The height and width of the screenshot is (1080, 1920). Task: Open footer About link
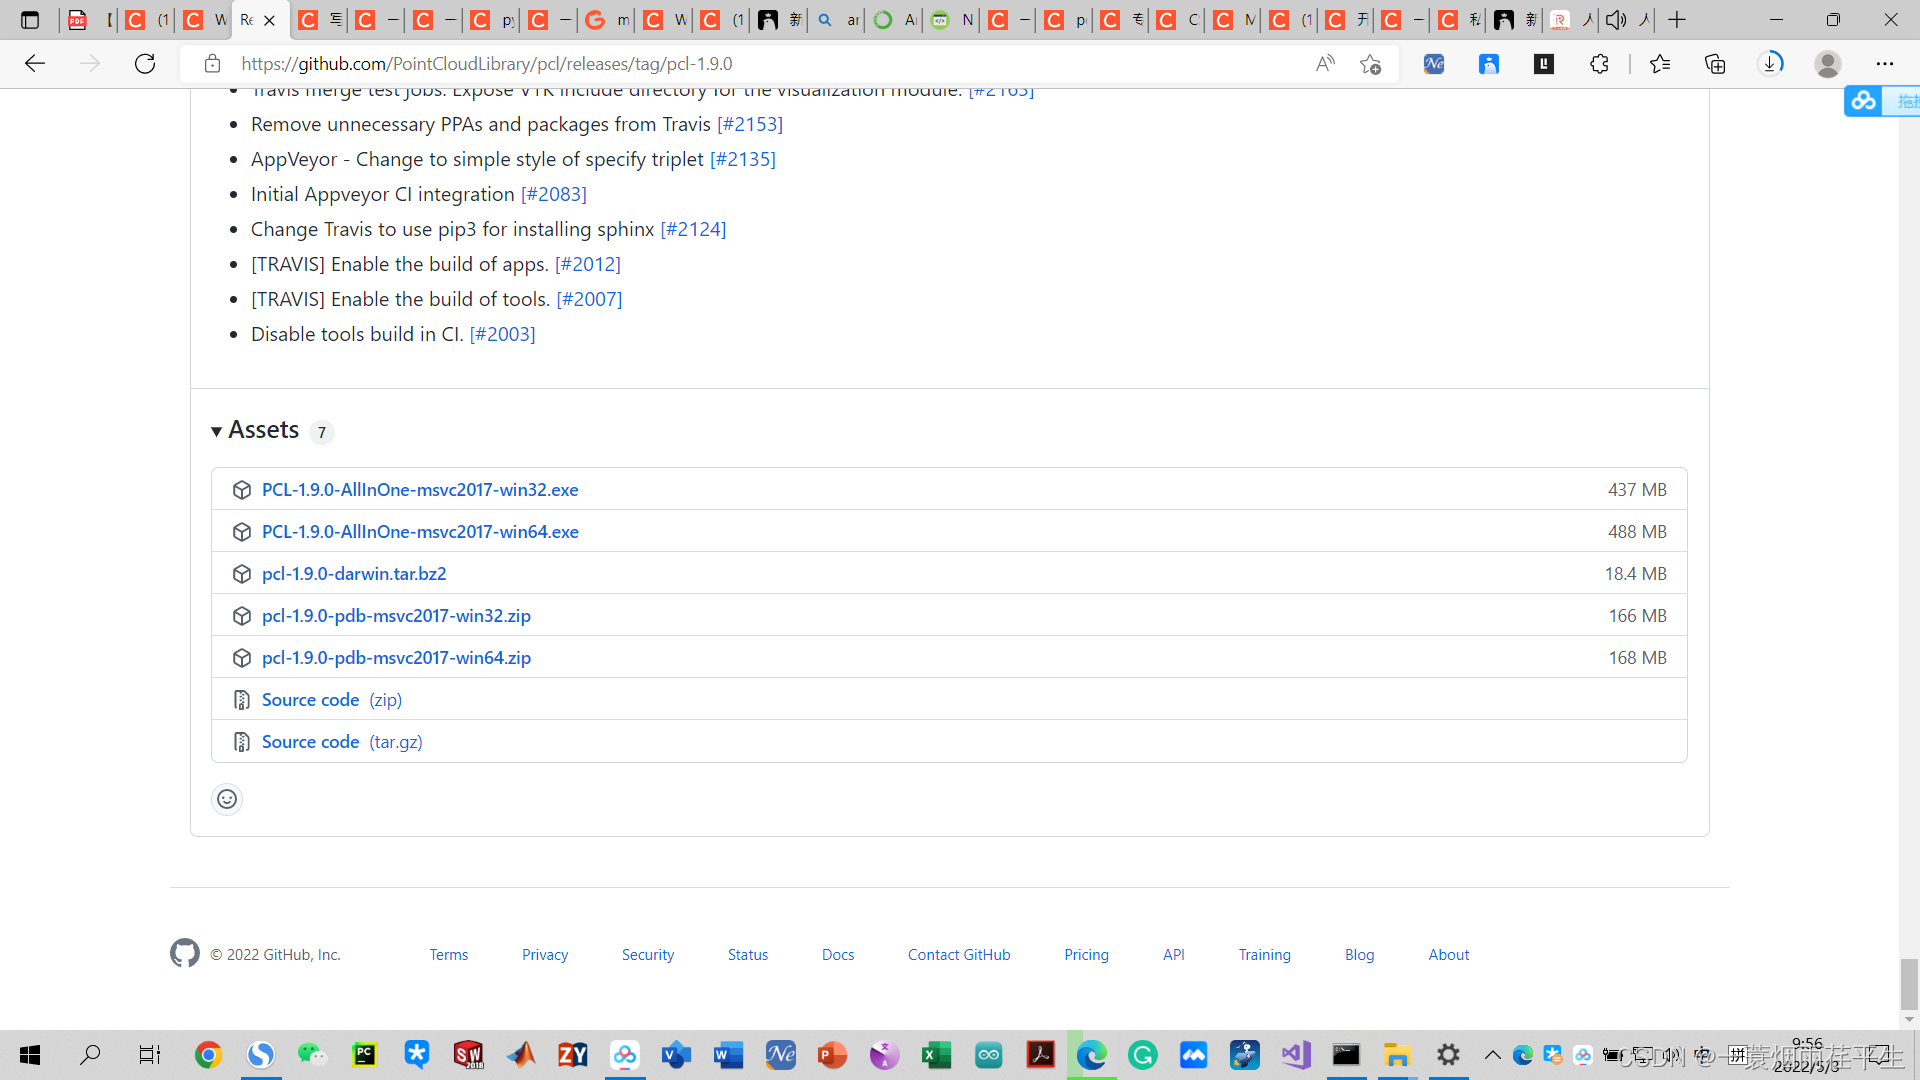pyautogui.click(x=1449, y=955)
